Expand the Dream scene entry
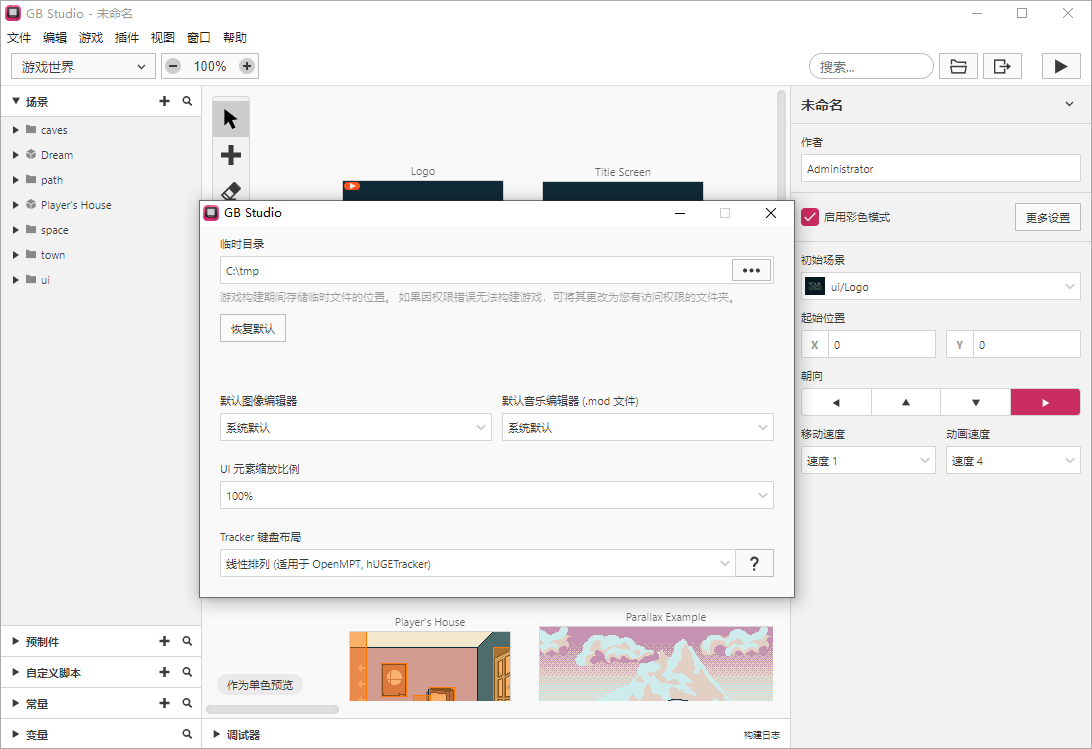The image size is (1092, 749). click(x=16, y=155)
